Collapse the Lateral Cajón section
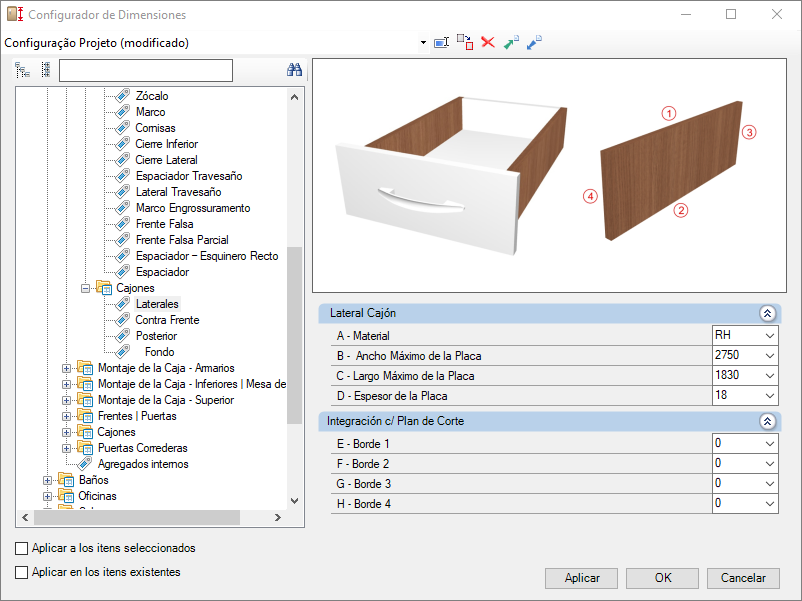This screenshot has height=601, width=802. click(767, 313)
